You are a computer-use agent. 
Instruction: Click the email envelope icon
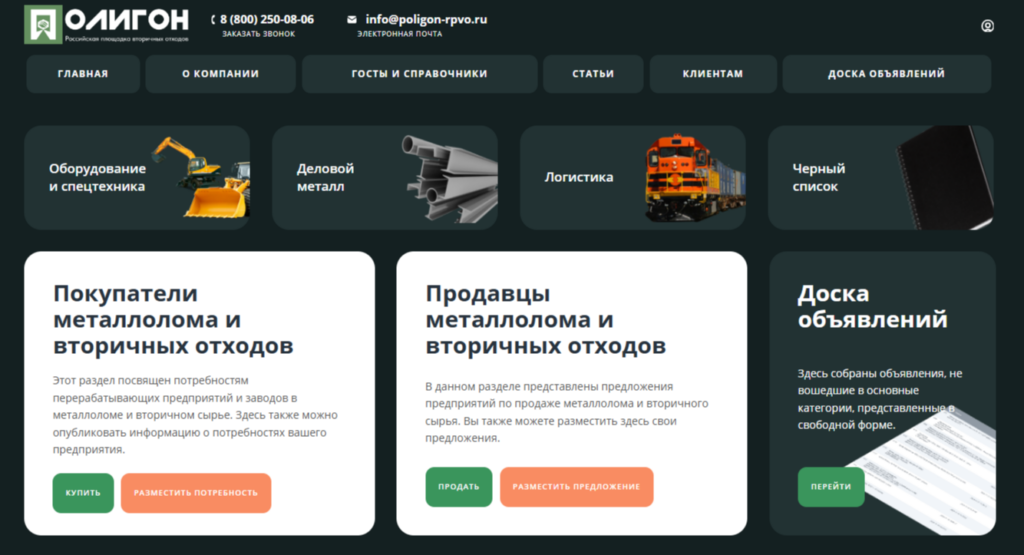(x=351, y=20)
